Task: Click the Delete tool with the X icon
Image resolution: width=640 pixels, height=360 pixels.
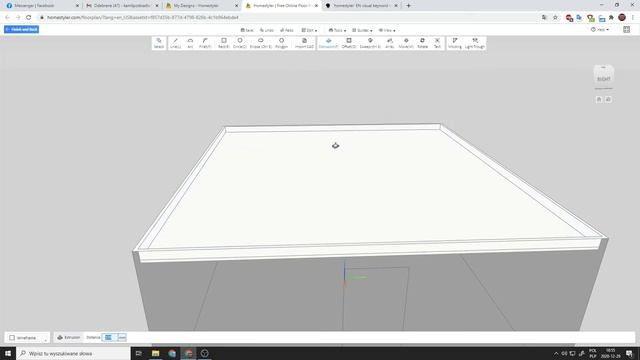Action: [437, 43]
